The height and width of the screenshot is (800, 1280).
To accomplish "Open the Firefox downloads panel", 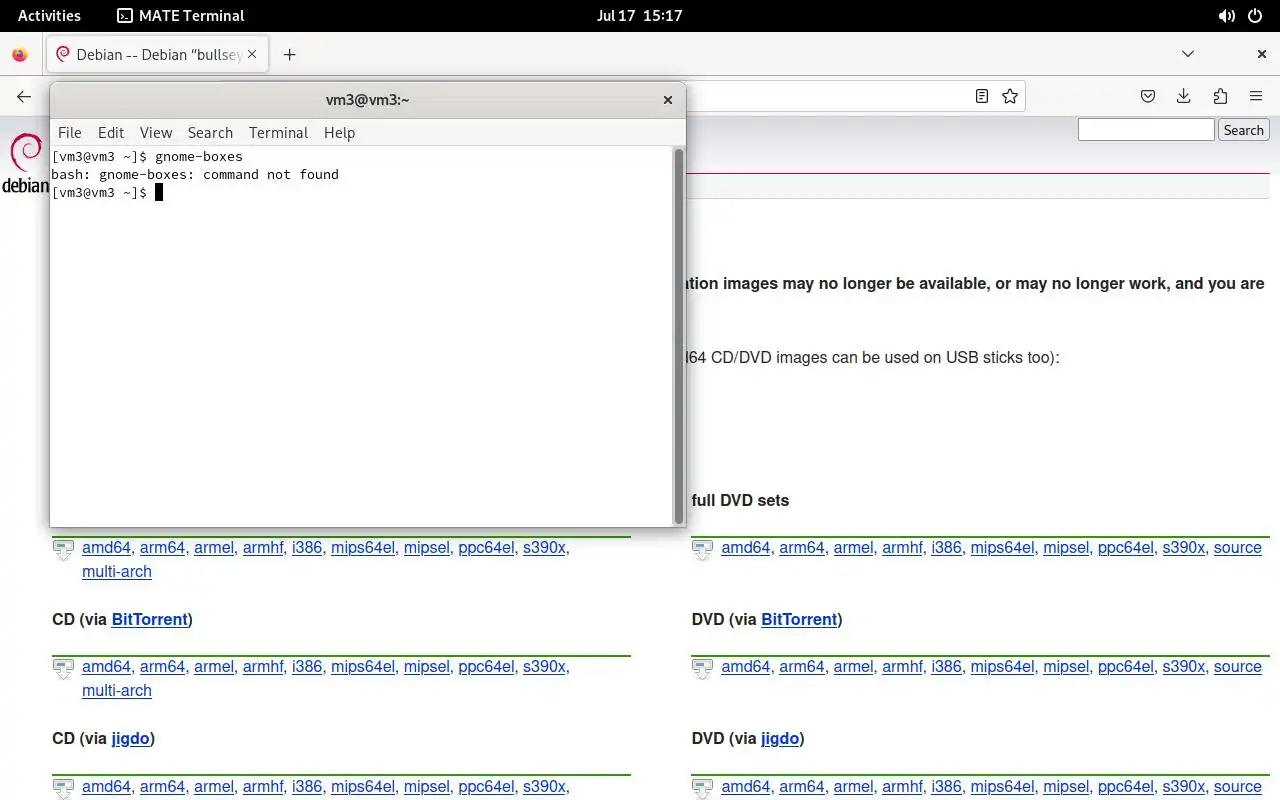I will point(1184,96).
